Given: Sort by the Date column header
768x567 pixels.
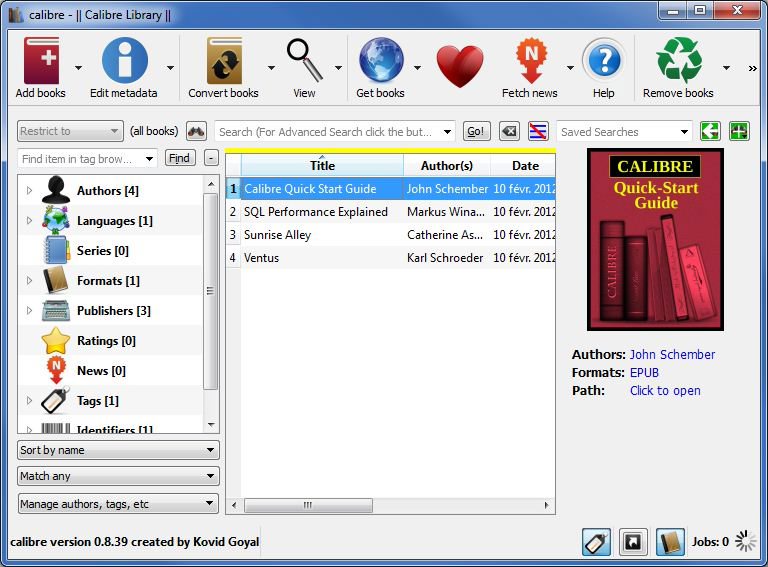Looking at the screenshot, I should 523,166.
